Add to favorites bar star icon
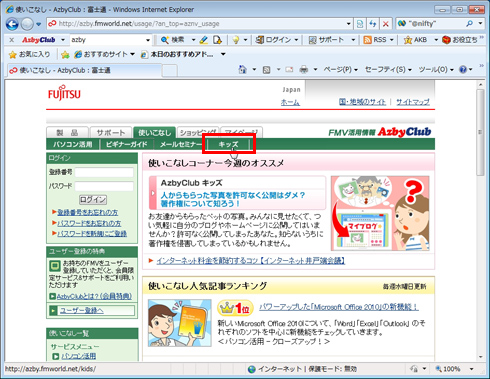The width and height of the screenshot is (490, 379). pyautogui.click(x=65, y=54)
